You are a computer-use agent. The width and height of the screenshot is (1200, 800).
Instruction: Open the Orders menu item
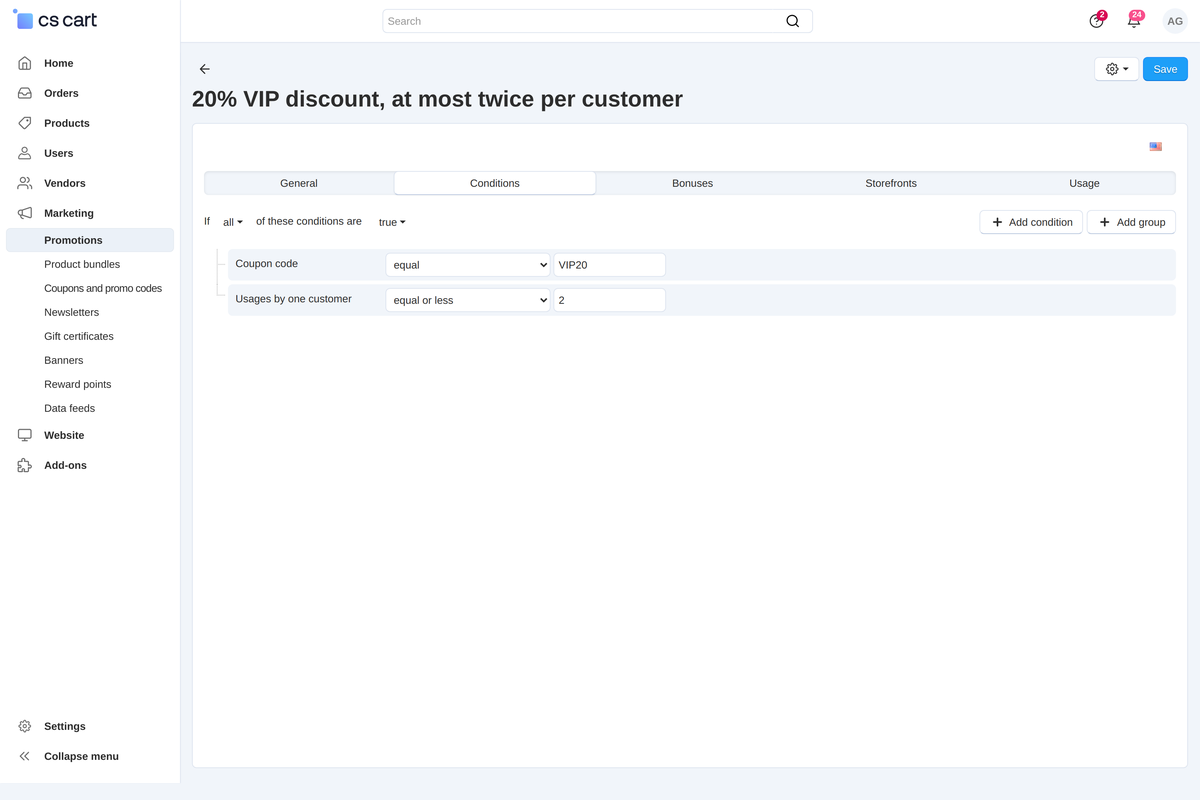61,93
